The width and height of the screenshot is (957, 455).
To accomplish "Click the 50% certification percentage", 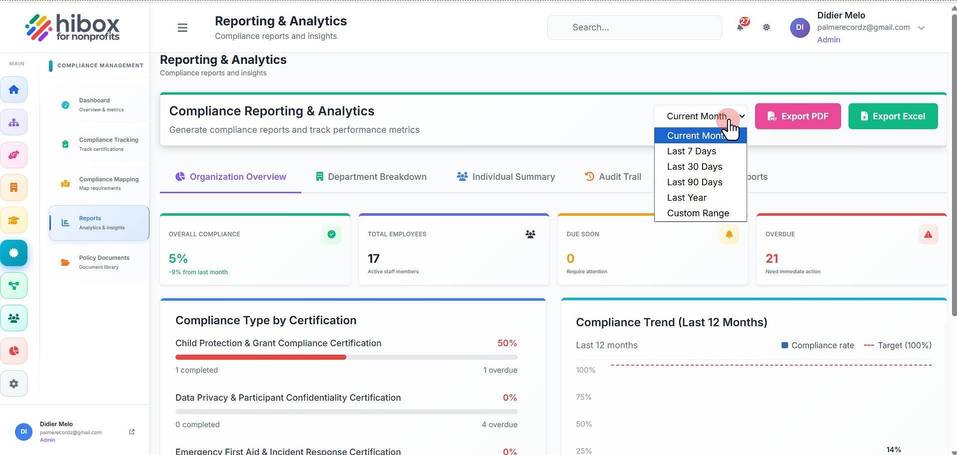I will [x=507, y=343].
